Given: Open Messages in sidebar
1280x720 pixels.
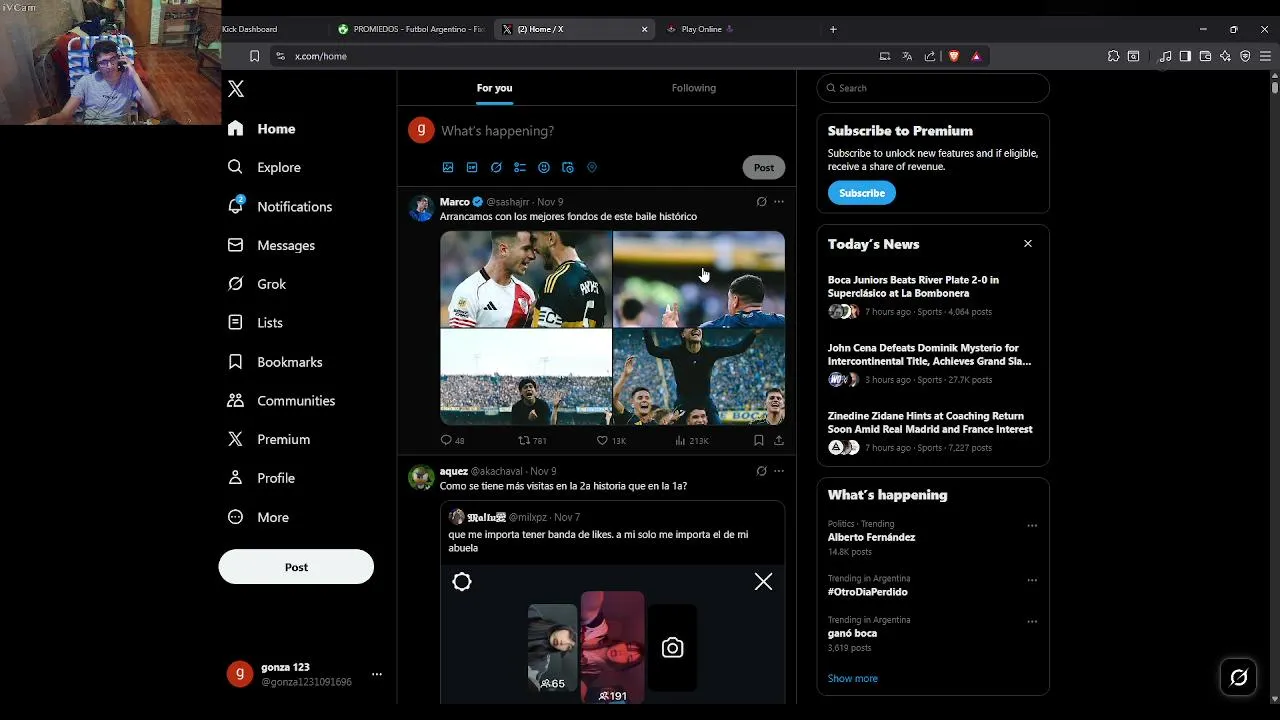Looking at the screenshot, I should pos(272,245).
